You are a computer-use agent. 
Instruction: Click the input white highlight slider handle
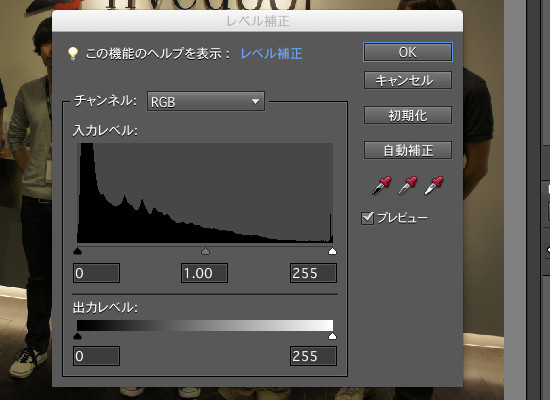click(x=332, y=251)
